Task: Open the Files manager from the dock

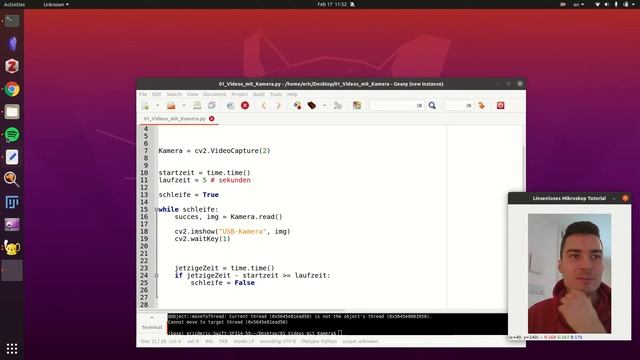Action: 12,112
